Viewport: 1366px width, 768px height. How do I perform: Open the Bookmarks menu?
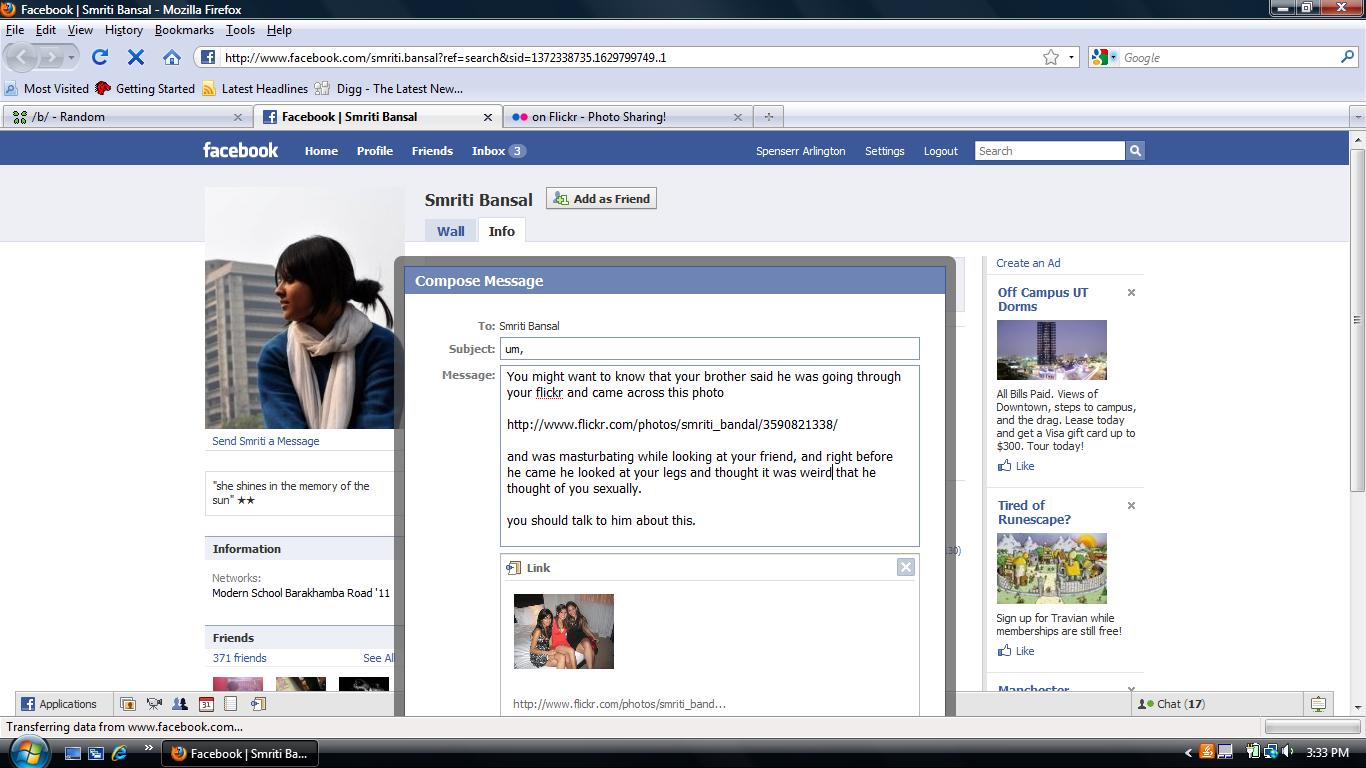184,30
